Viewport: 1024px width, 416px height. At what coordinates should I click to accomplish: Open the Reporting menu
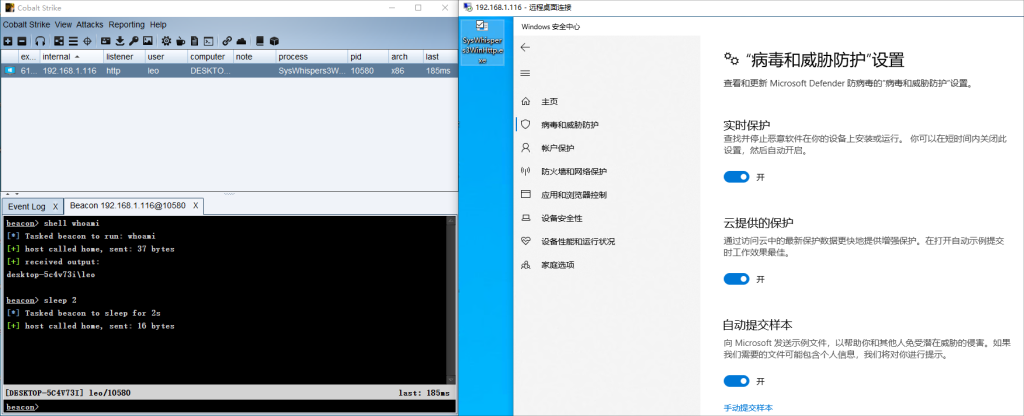click(x=127, y=25)
